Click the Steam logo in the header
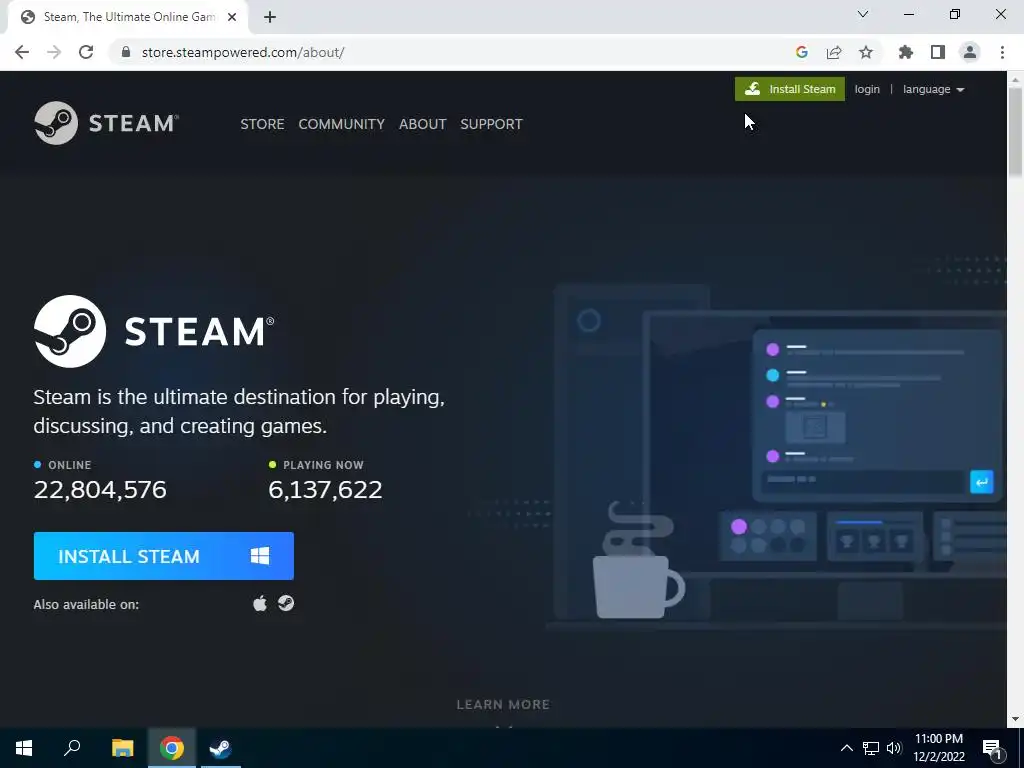Image resolution: width=1024 pixels, height=768 pixels. click(x=106, y=123)
